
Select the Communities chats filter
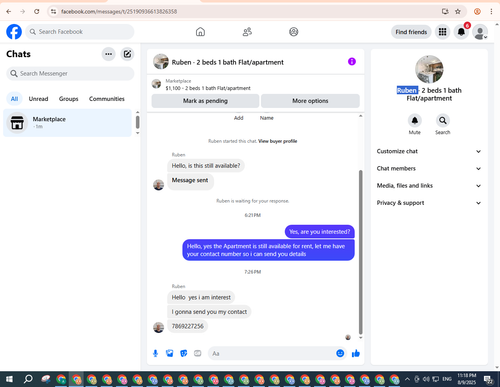click(107, 99)
